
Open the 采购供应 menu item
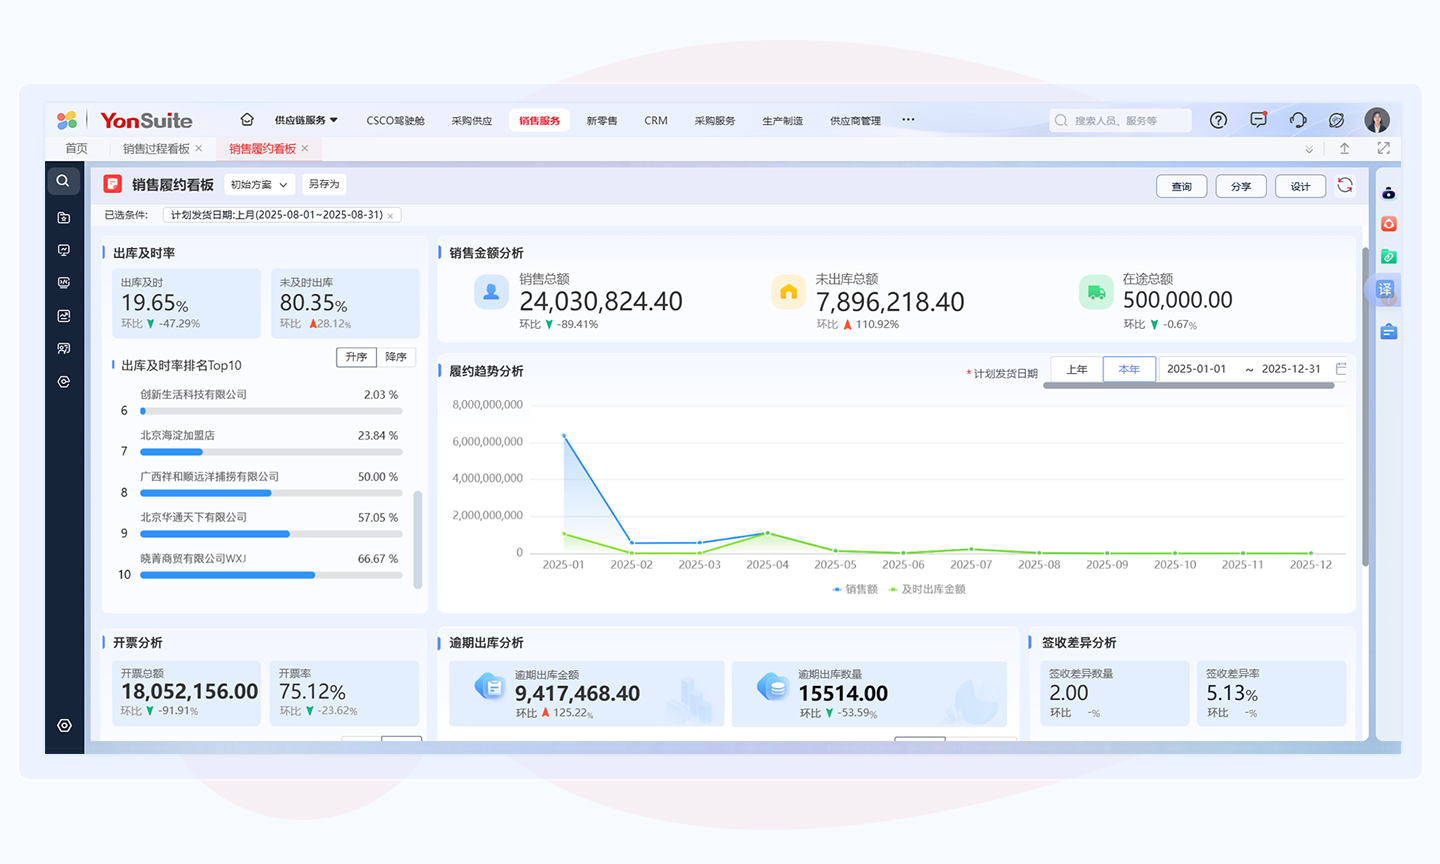click(471, 120)
